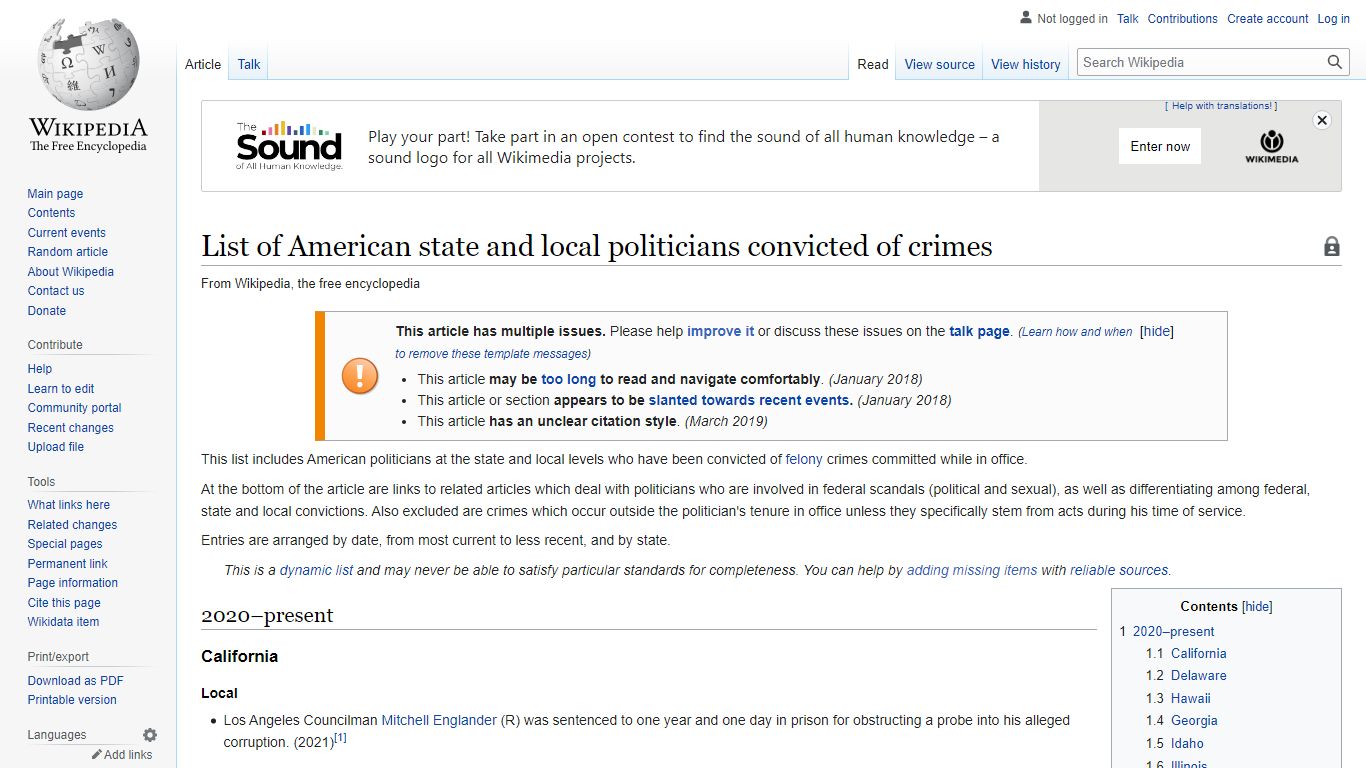This screenshot has height=768, width=1366.
Task: Click adding missing items link
Action: click(972, 570)
